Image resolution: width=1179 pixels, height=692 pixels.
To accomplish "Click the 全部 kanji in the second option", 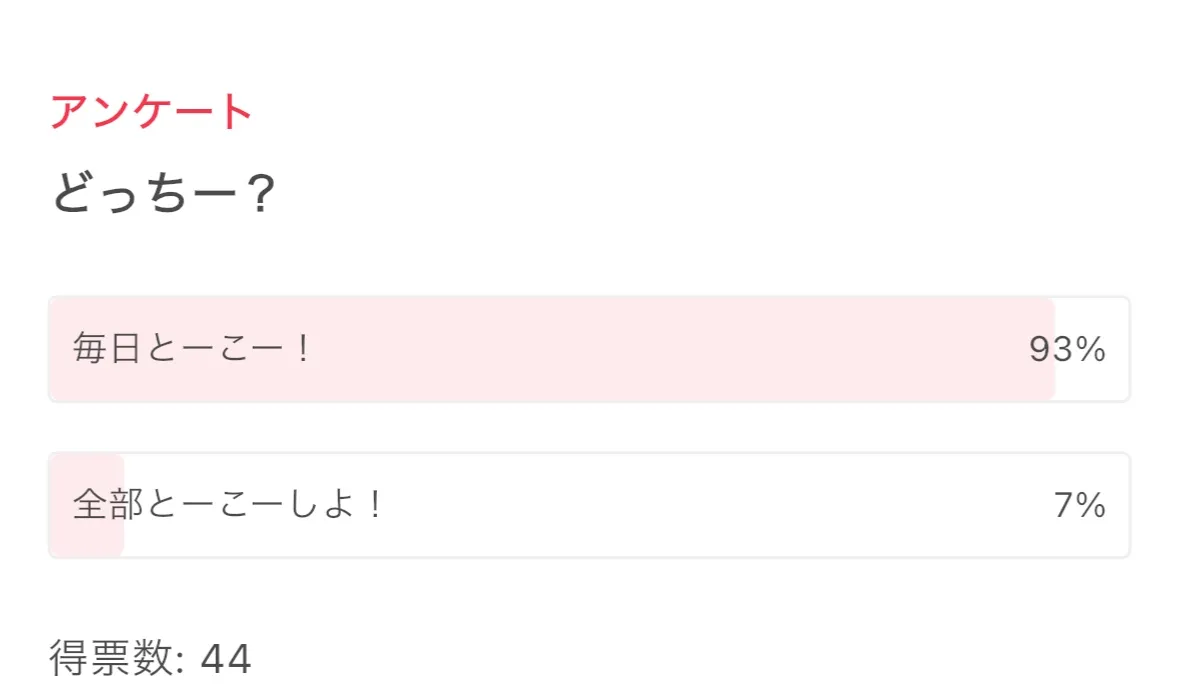I will (107, 505).
